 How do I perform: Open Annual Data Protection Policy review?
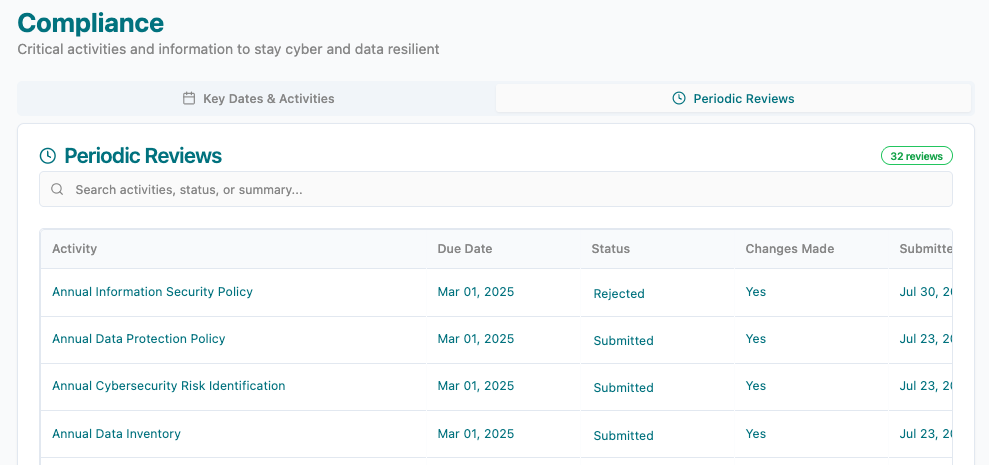(x=138, y=339)
